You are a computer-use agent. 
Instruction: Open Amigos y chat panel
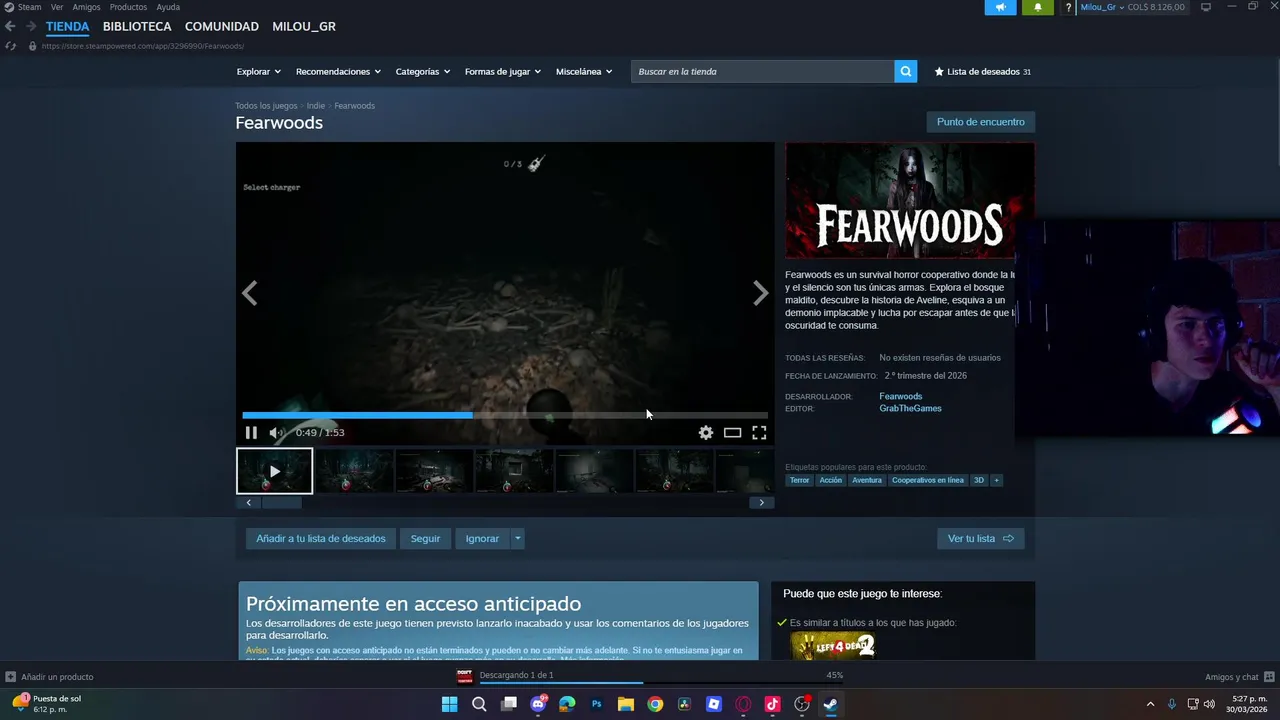pos(1239,677)
